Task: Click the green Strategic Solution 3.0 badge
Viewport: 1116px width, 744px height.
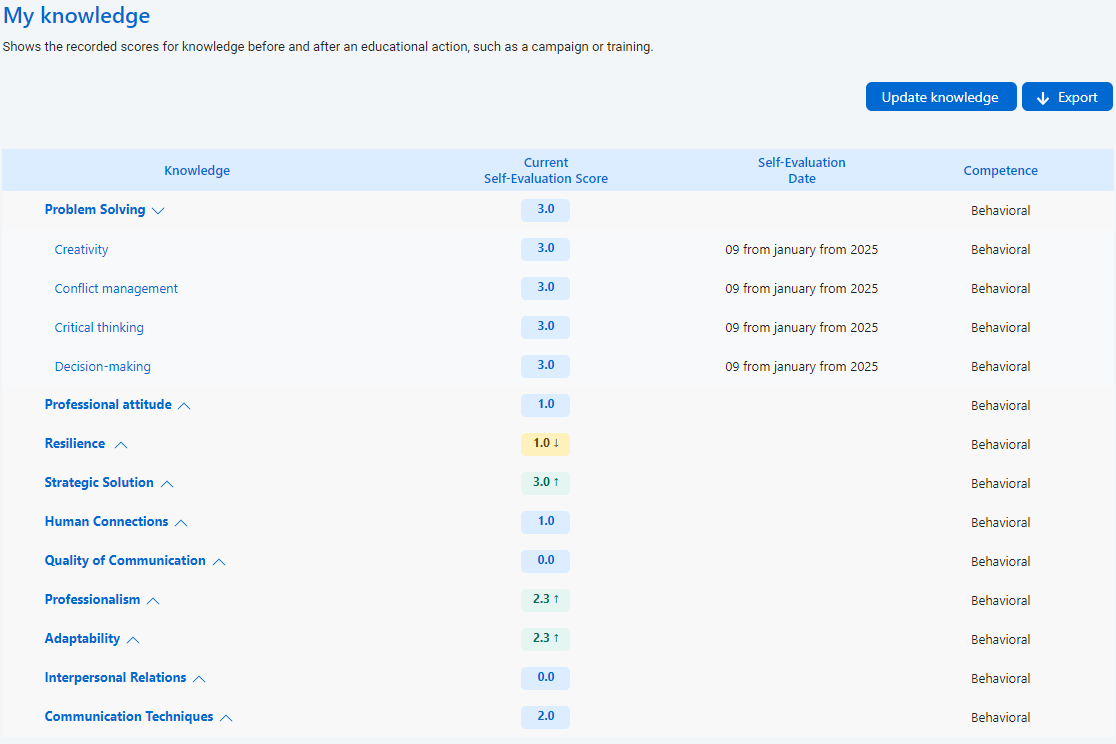Action: 545,483
